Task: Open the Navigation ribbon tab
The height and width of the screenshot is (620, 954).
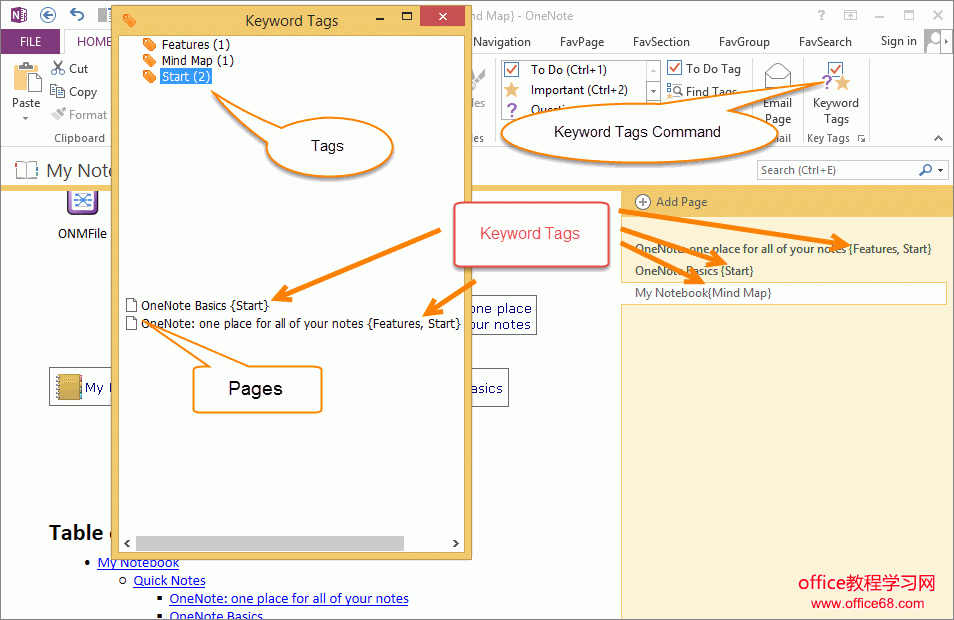Action: pyautogui.click(x=502, y=41)
